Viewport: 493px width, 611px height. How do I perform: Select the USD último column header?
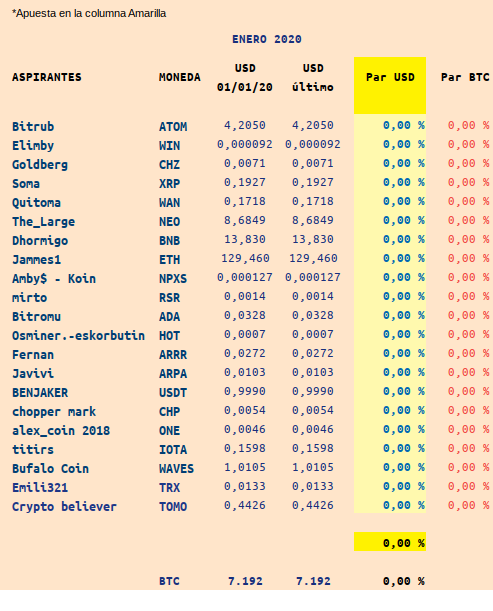pos(313,78)
